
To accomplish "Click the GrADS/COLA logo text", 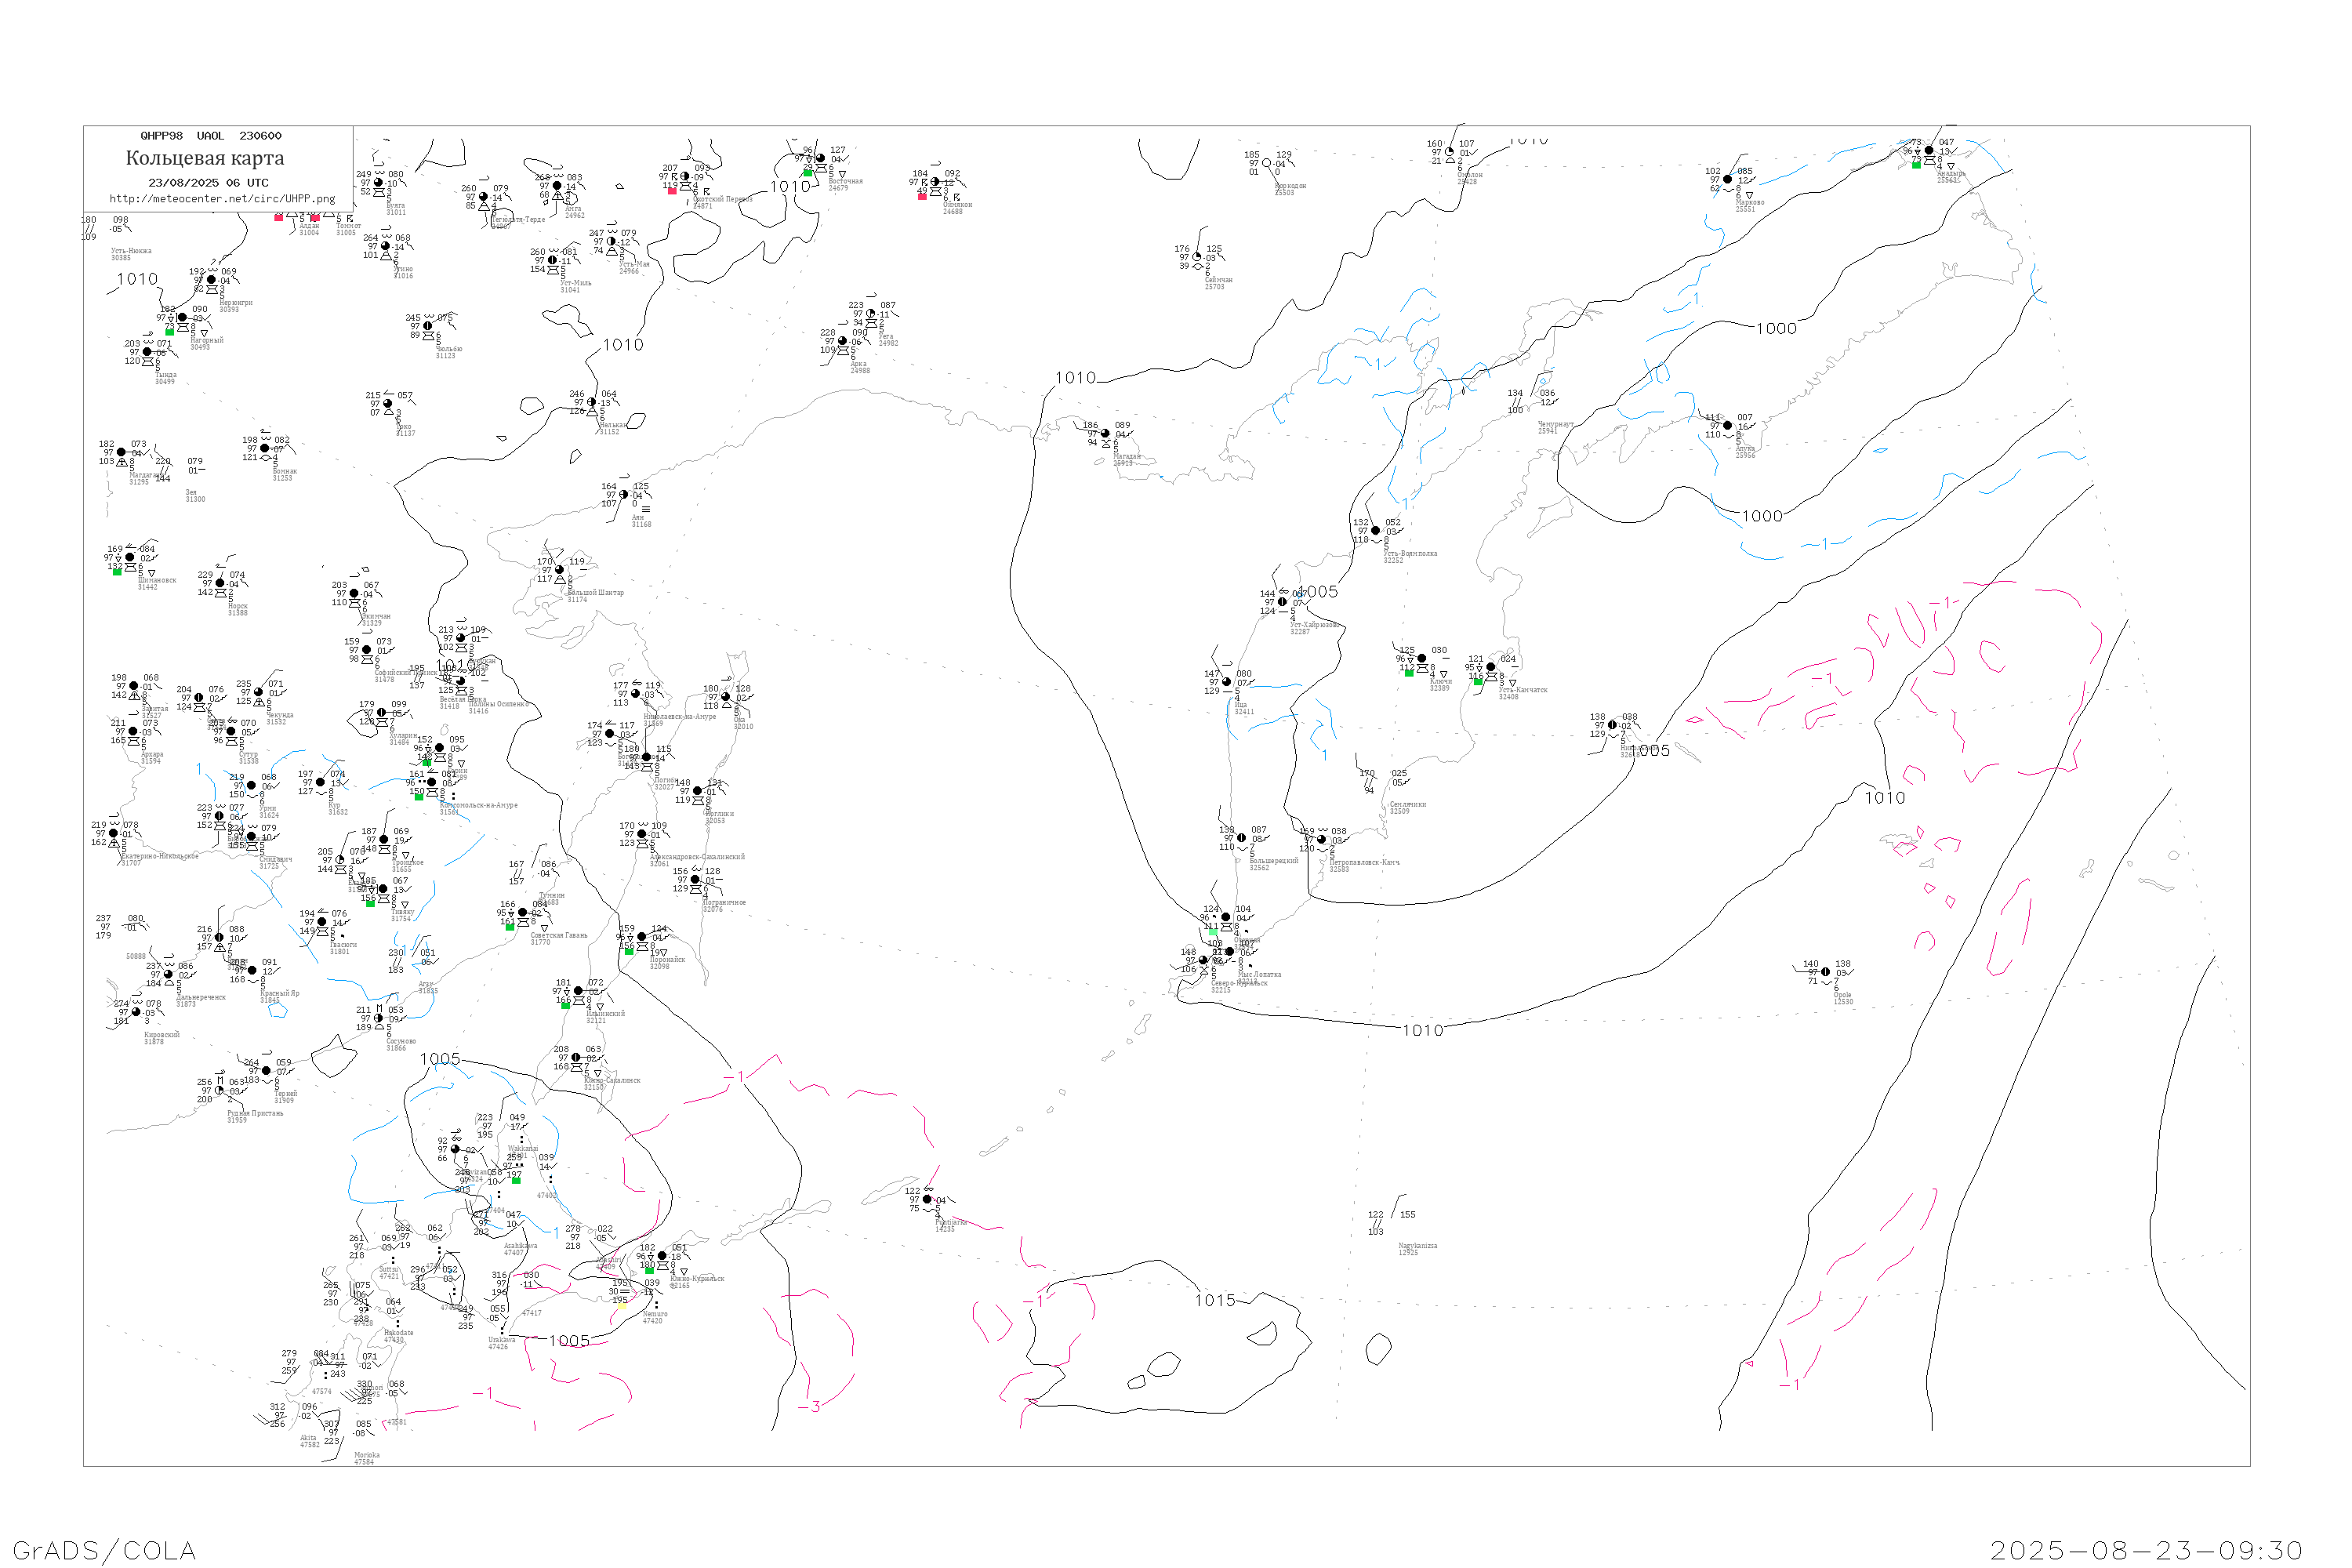I will pos(104,1551).
